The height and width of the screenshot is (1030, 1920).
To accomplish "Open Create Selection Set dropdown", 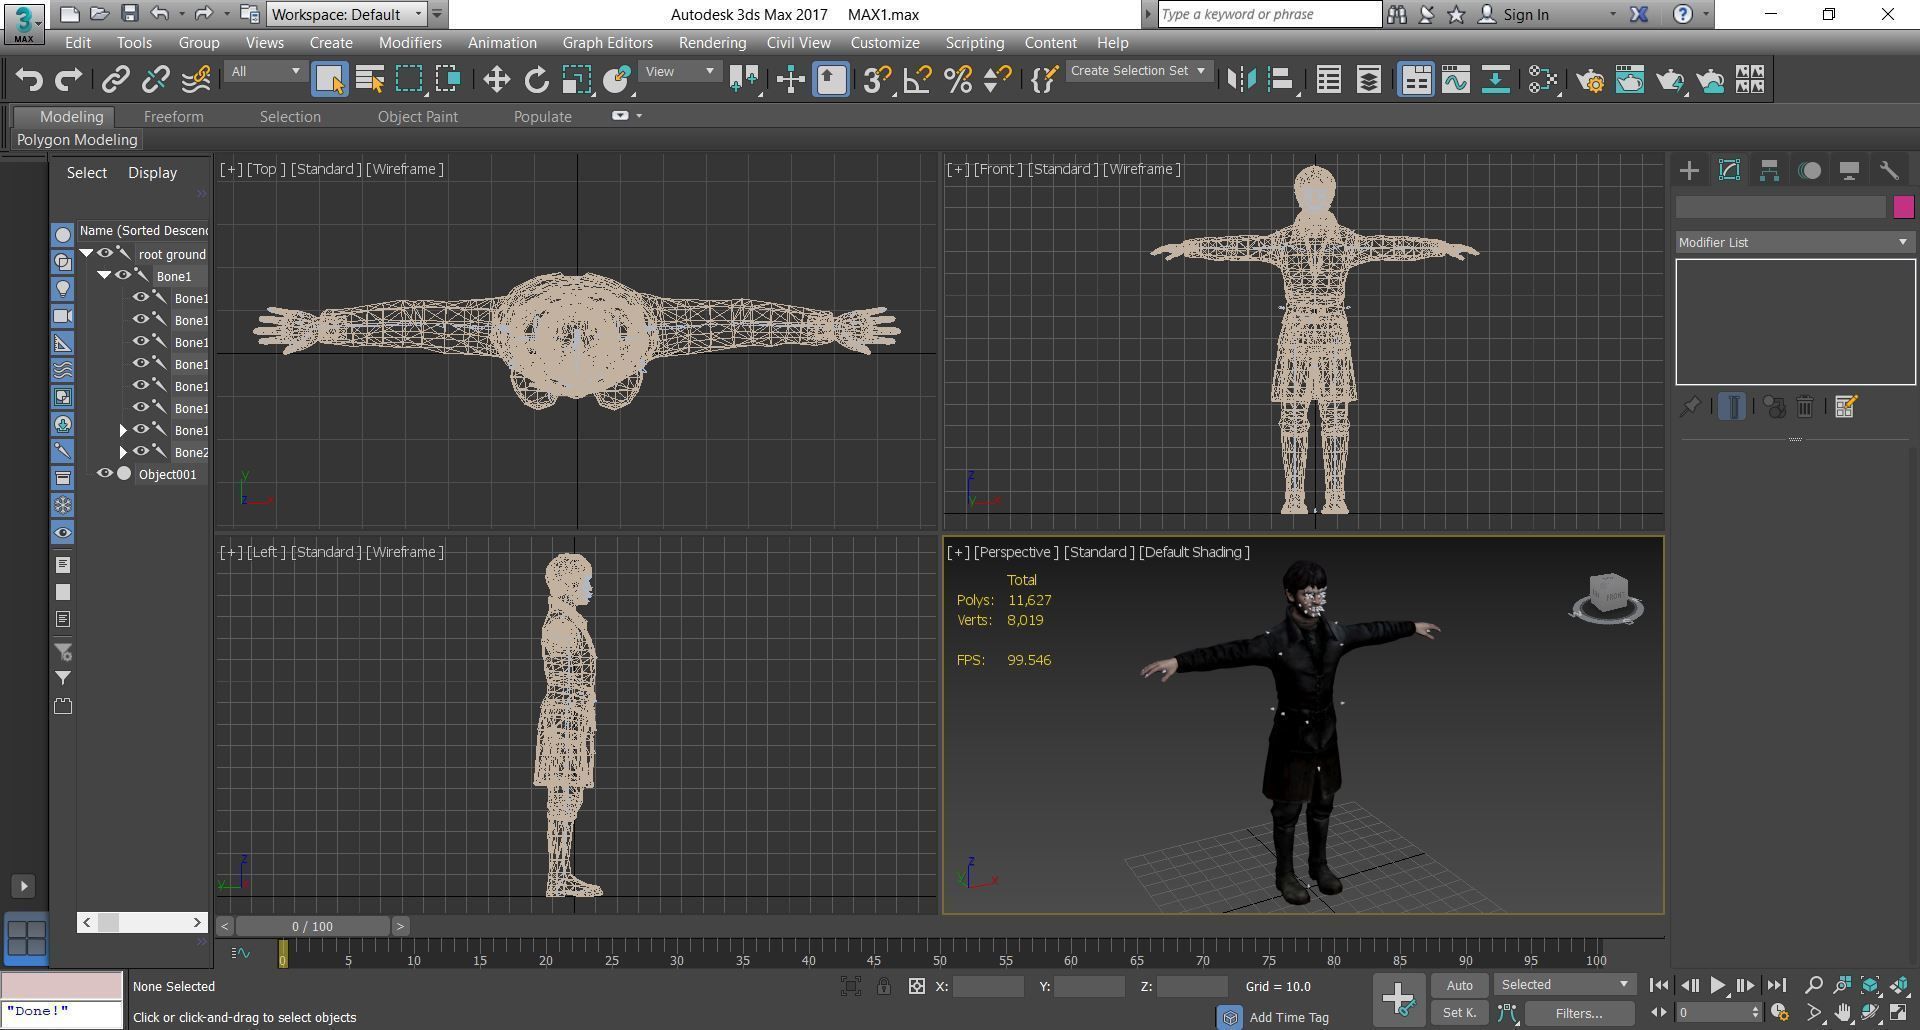I will [1138, 71].
